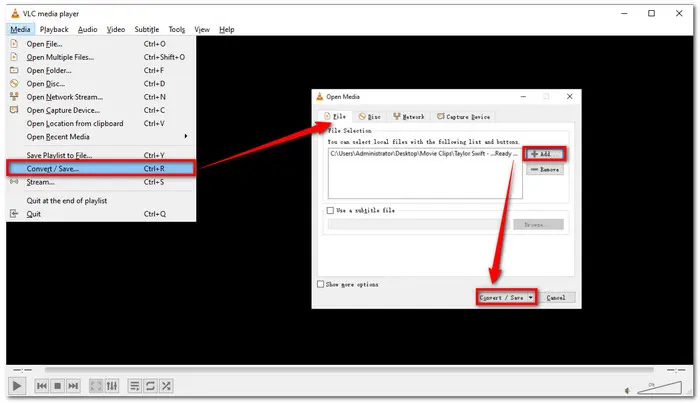Choose Quit from Media menu
This screenshot has width=700, height=403.
pyautogui.click(x=101, y=214)
